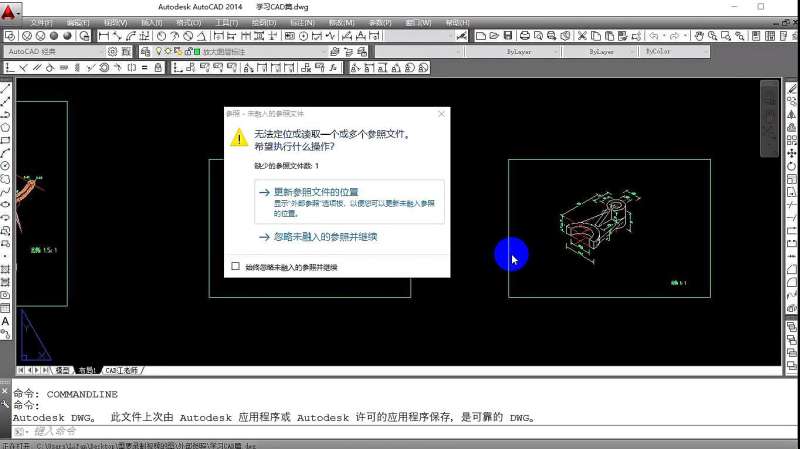Image resolution: width=800 pixels, height=449 pixels.
Task: Click the Undo arrow icon
Action: coord(653,36)
